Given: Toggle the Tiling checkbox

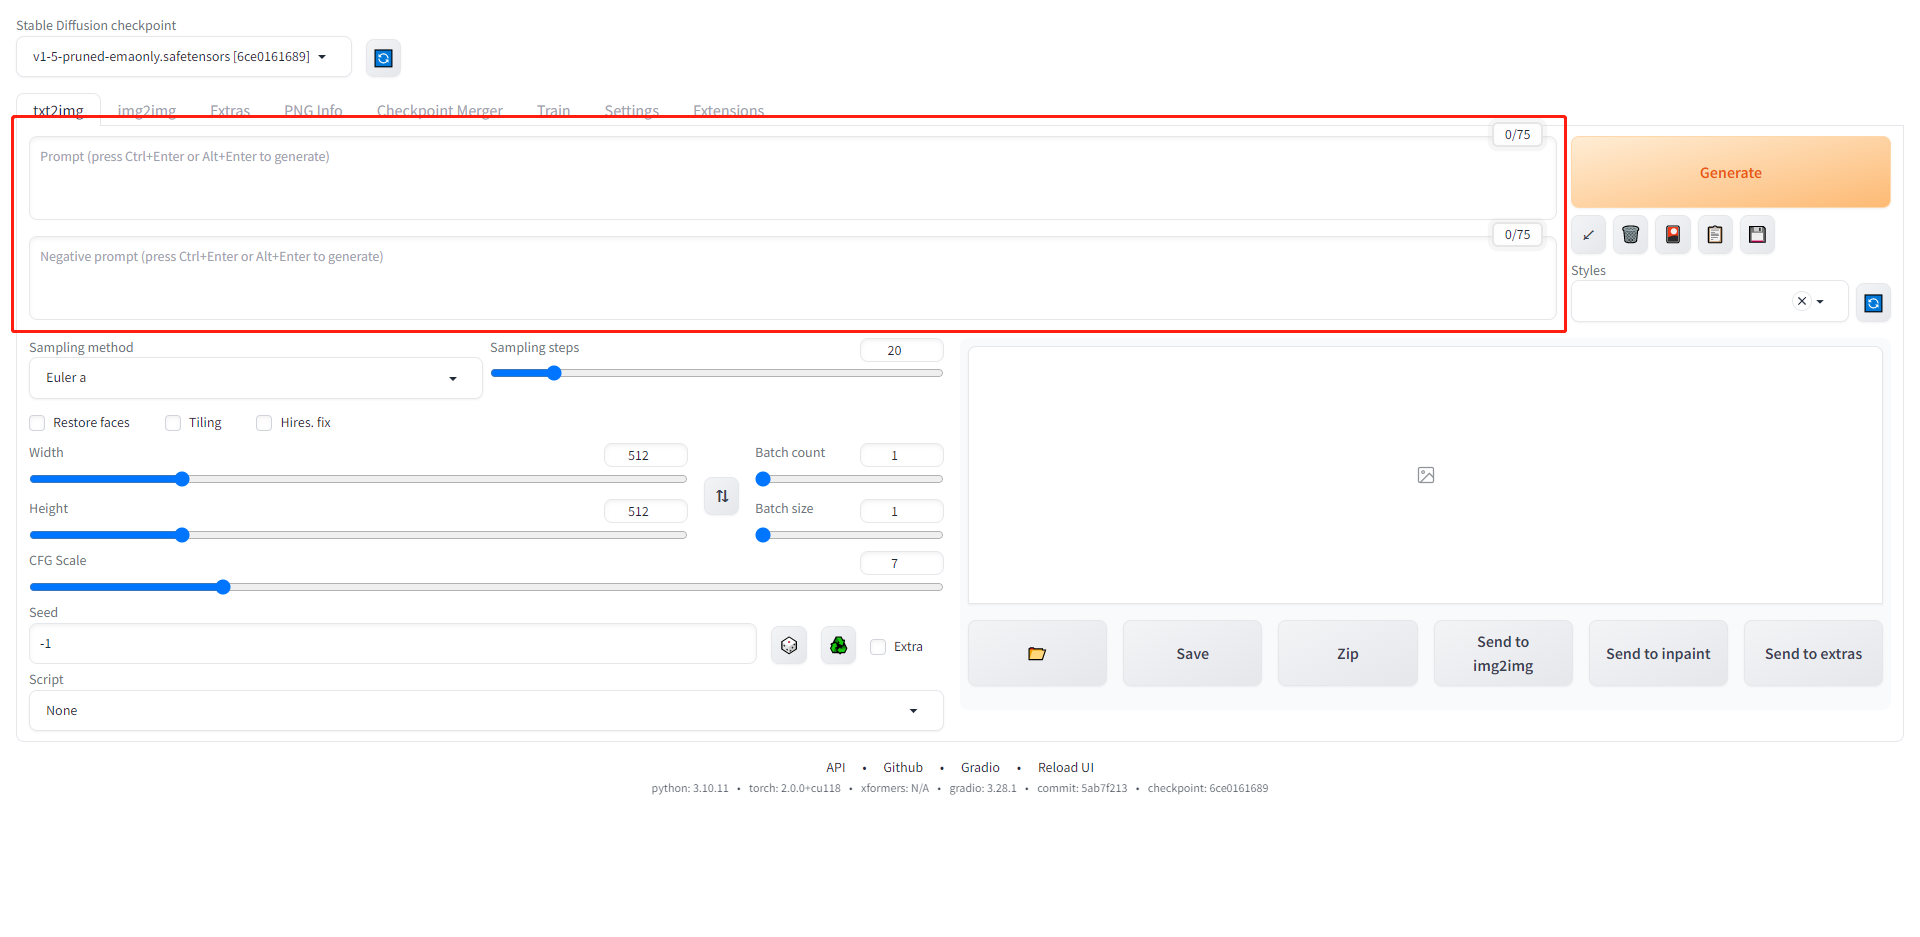Looking at the screenshot, I should 173,423.
